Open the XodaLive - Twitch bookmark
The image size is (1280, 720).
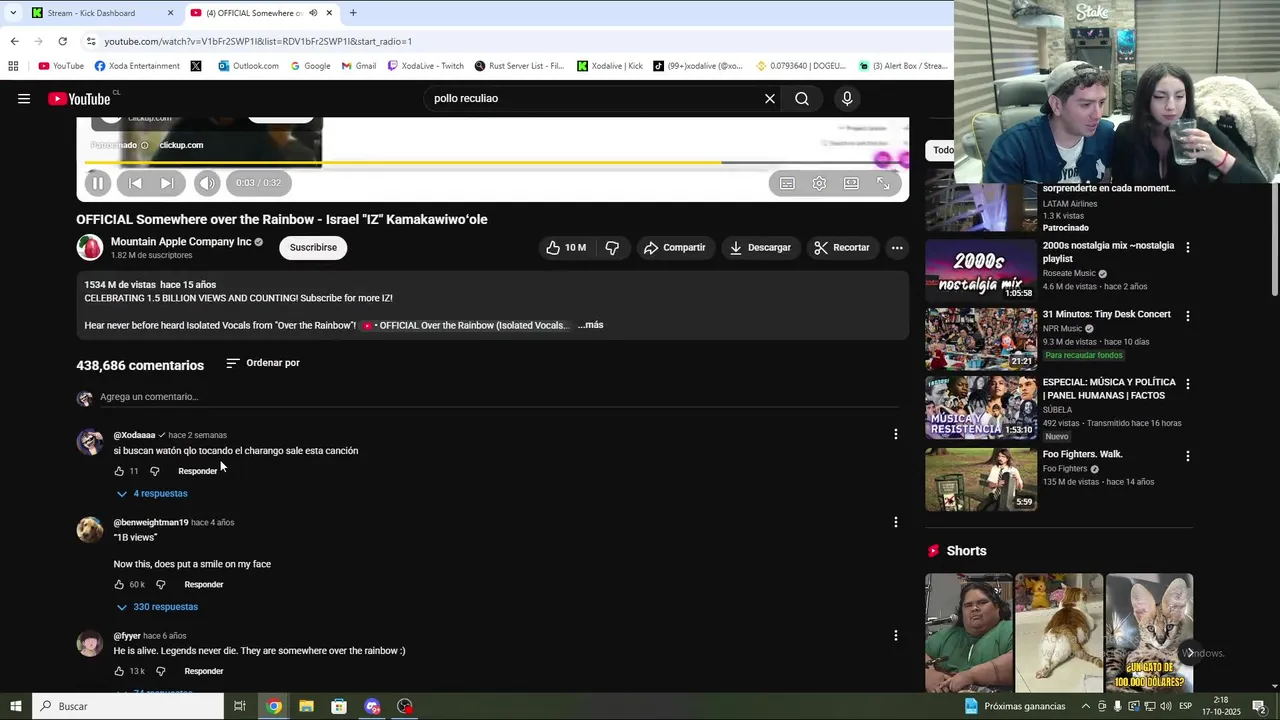pos(426,66)
